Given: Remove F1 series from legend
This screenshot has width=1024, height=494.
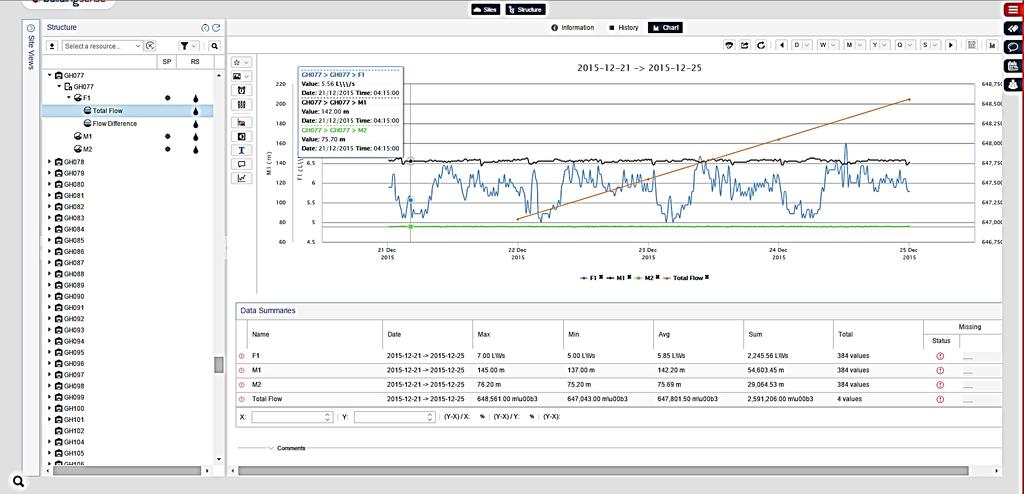Looking at the screenshot, I should click(601, 277).
